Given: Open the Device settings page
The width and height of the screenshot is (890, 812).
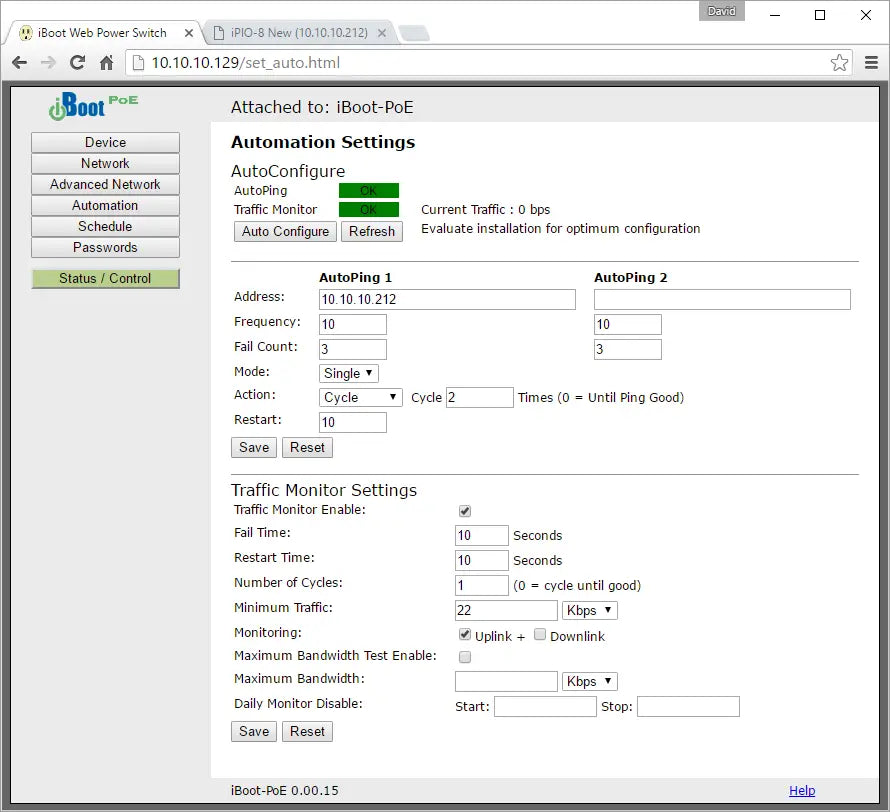Looking at the screenshot, I should point(106,142).
